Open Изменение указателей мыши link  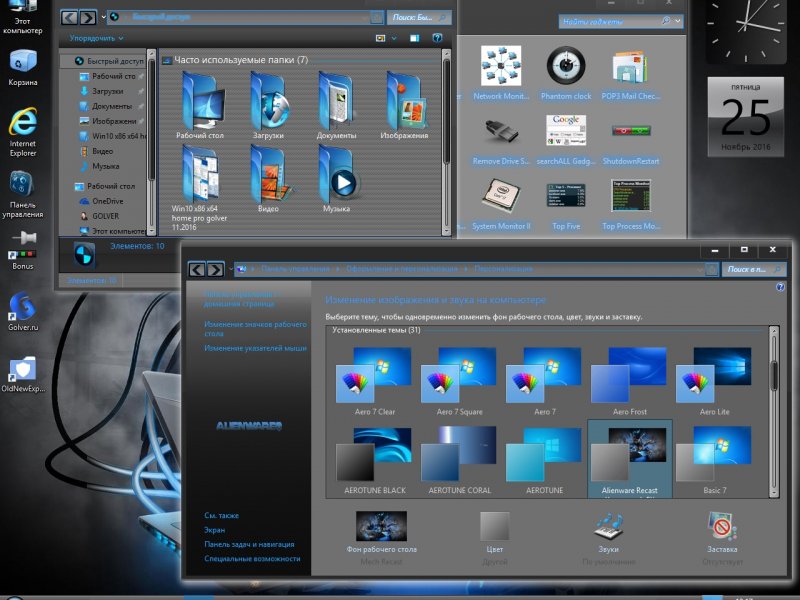pyautogui.click(x=255, y=348)
